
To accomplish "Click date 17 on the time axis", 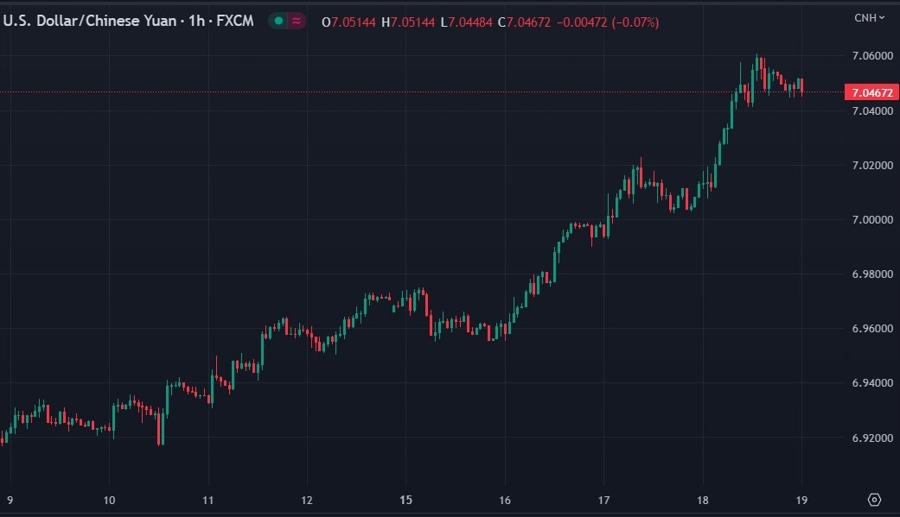I will (x=604, y=500).
